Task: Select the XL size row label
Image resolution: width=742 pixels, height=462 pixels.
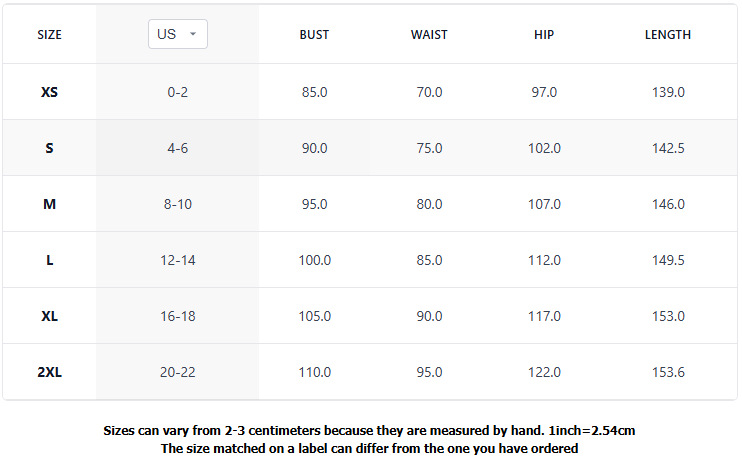Action: point(49,316)
